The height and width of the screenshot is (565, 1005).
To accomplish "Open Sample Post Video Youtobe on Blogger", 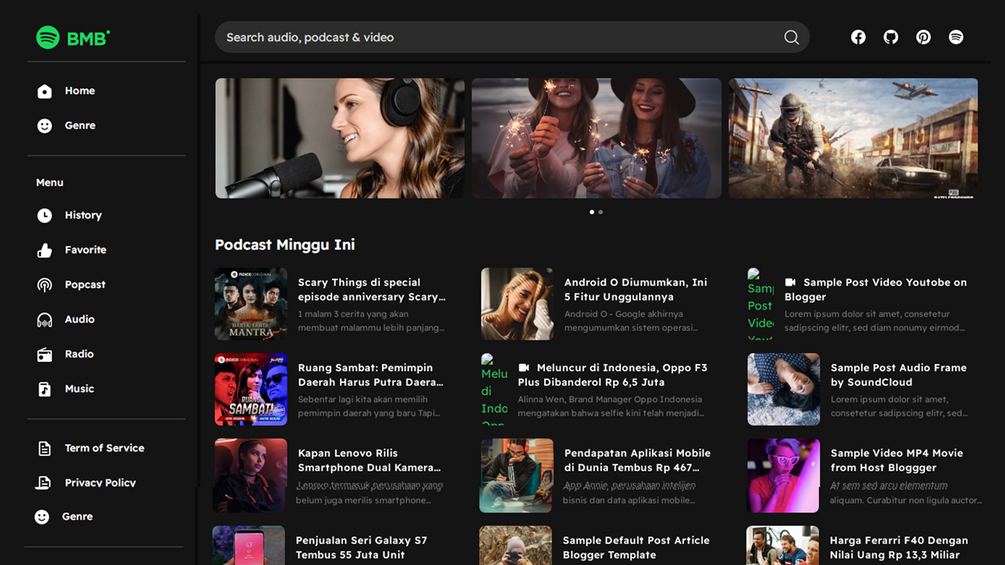I will pos(876,290).
